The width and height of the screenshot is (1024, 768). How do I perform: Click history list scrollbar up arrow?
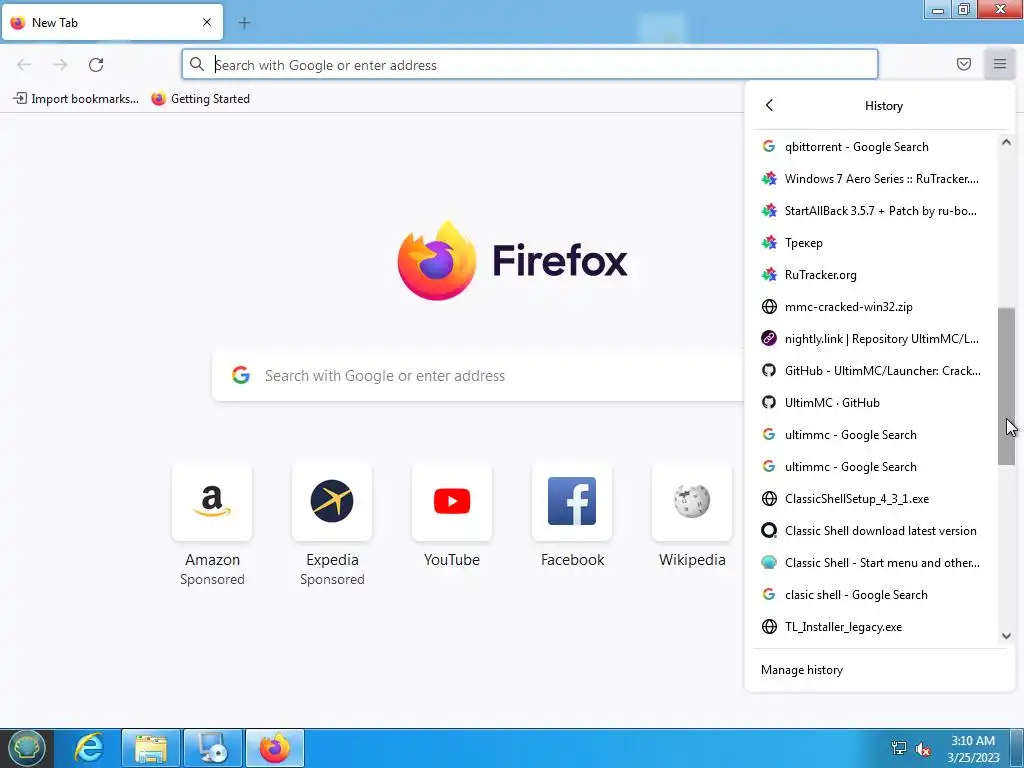coord(1006,142)
